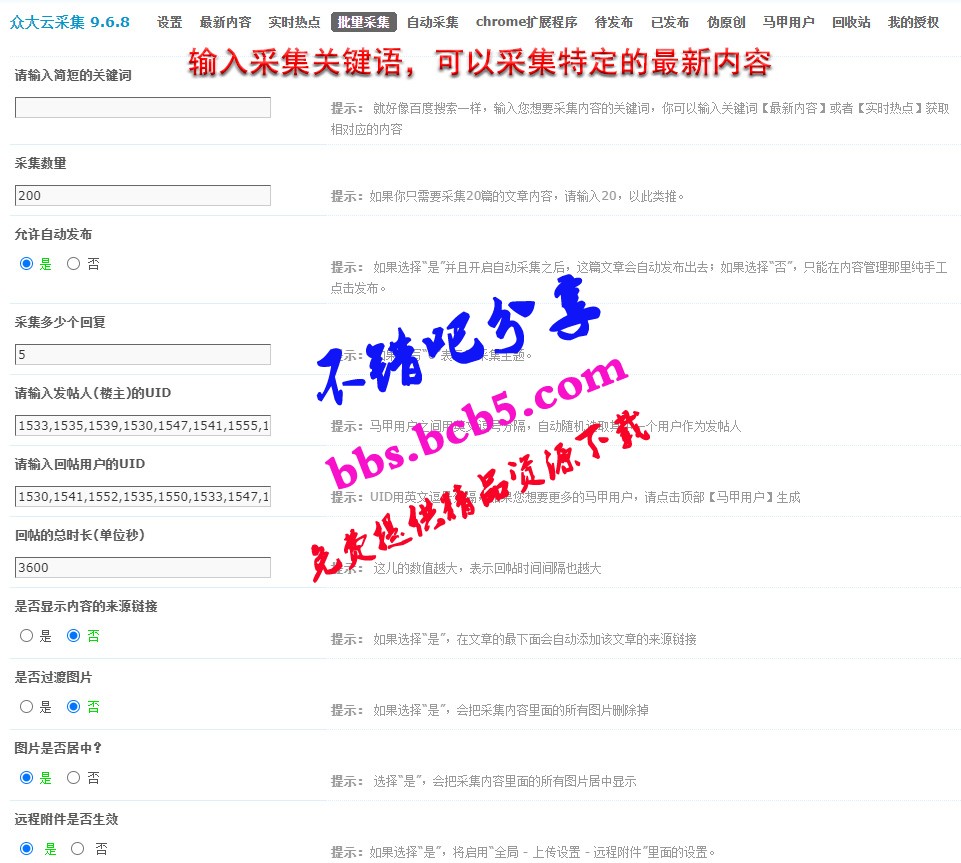This screenshot has width=961, height=863.
Task: Click the 请输入简短的关键词 label
Action: pyautogui.click(x=73, y=75)
